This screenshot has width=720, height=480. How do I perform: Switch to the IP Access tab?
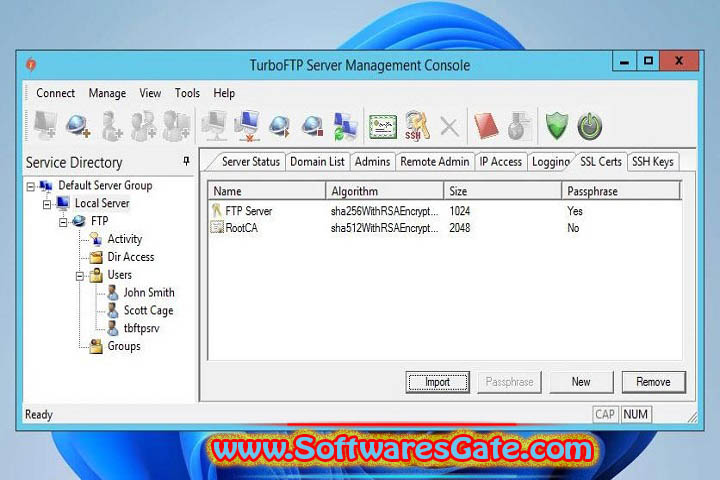pos(501,162)
